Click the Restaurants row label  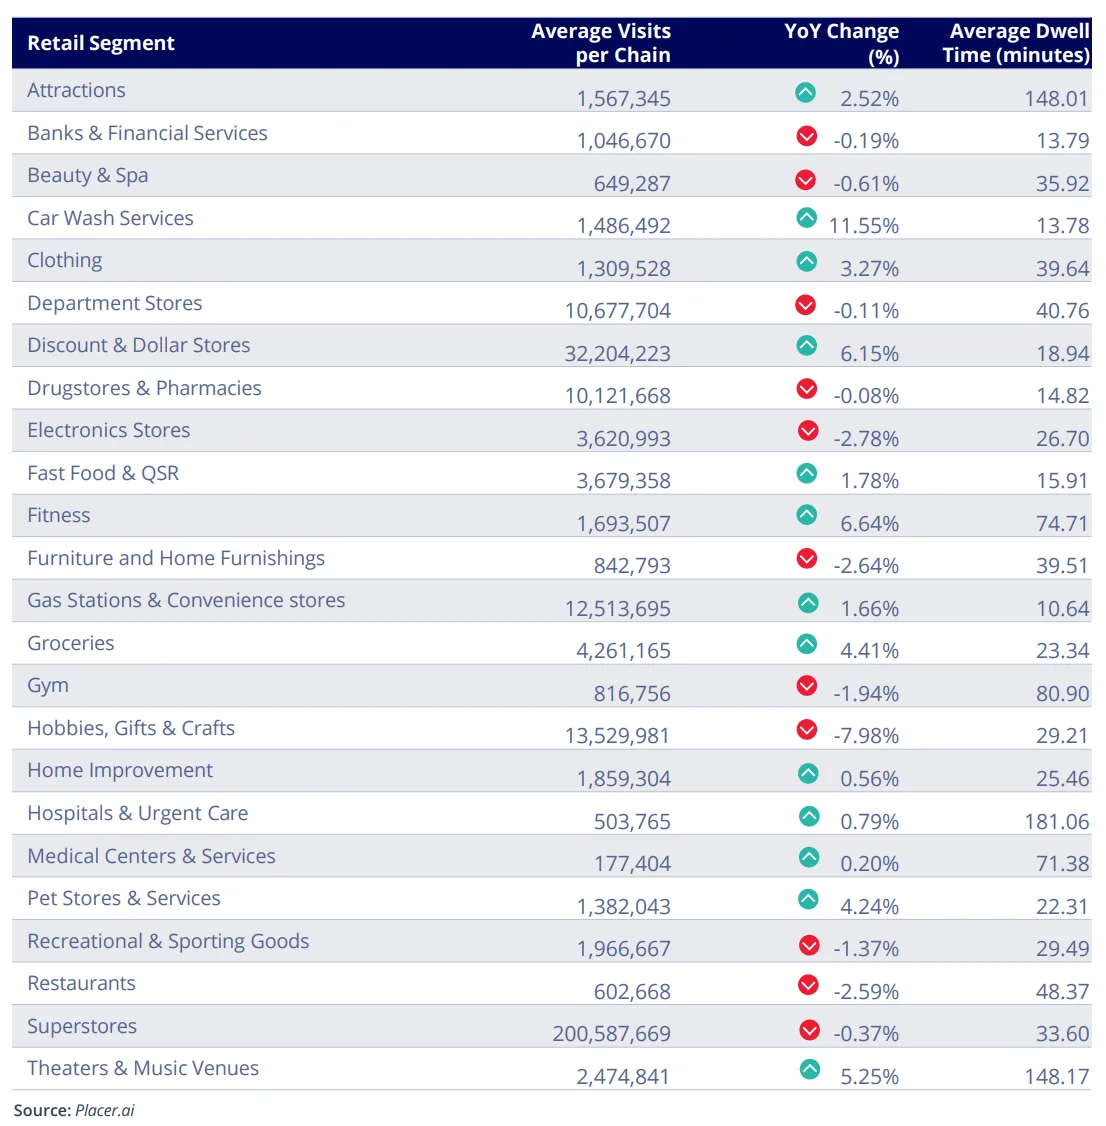pos(81,983)
